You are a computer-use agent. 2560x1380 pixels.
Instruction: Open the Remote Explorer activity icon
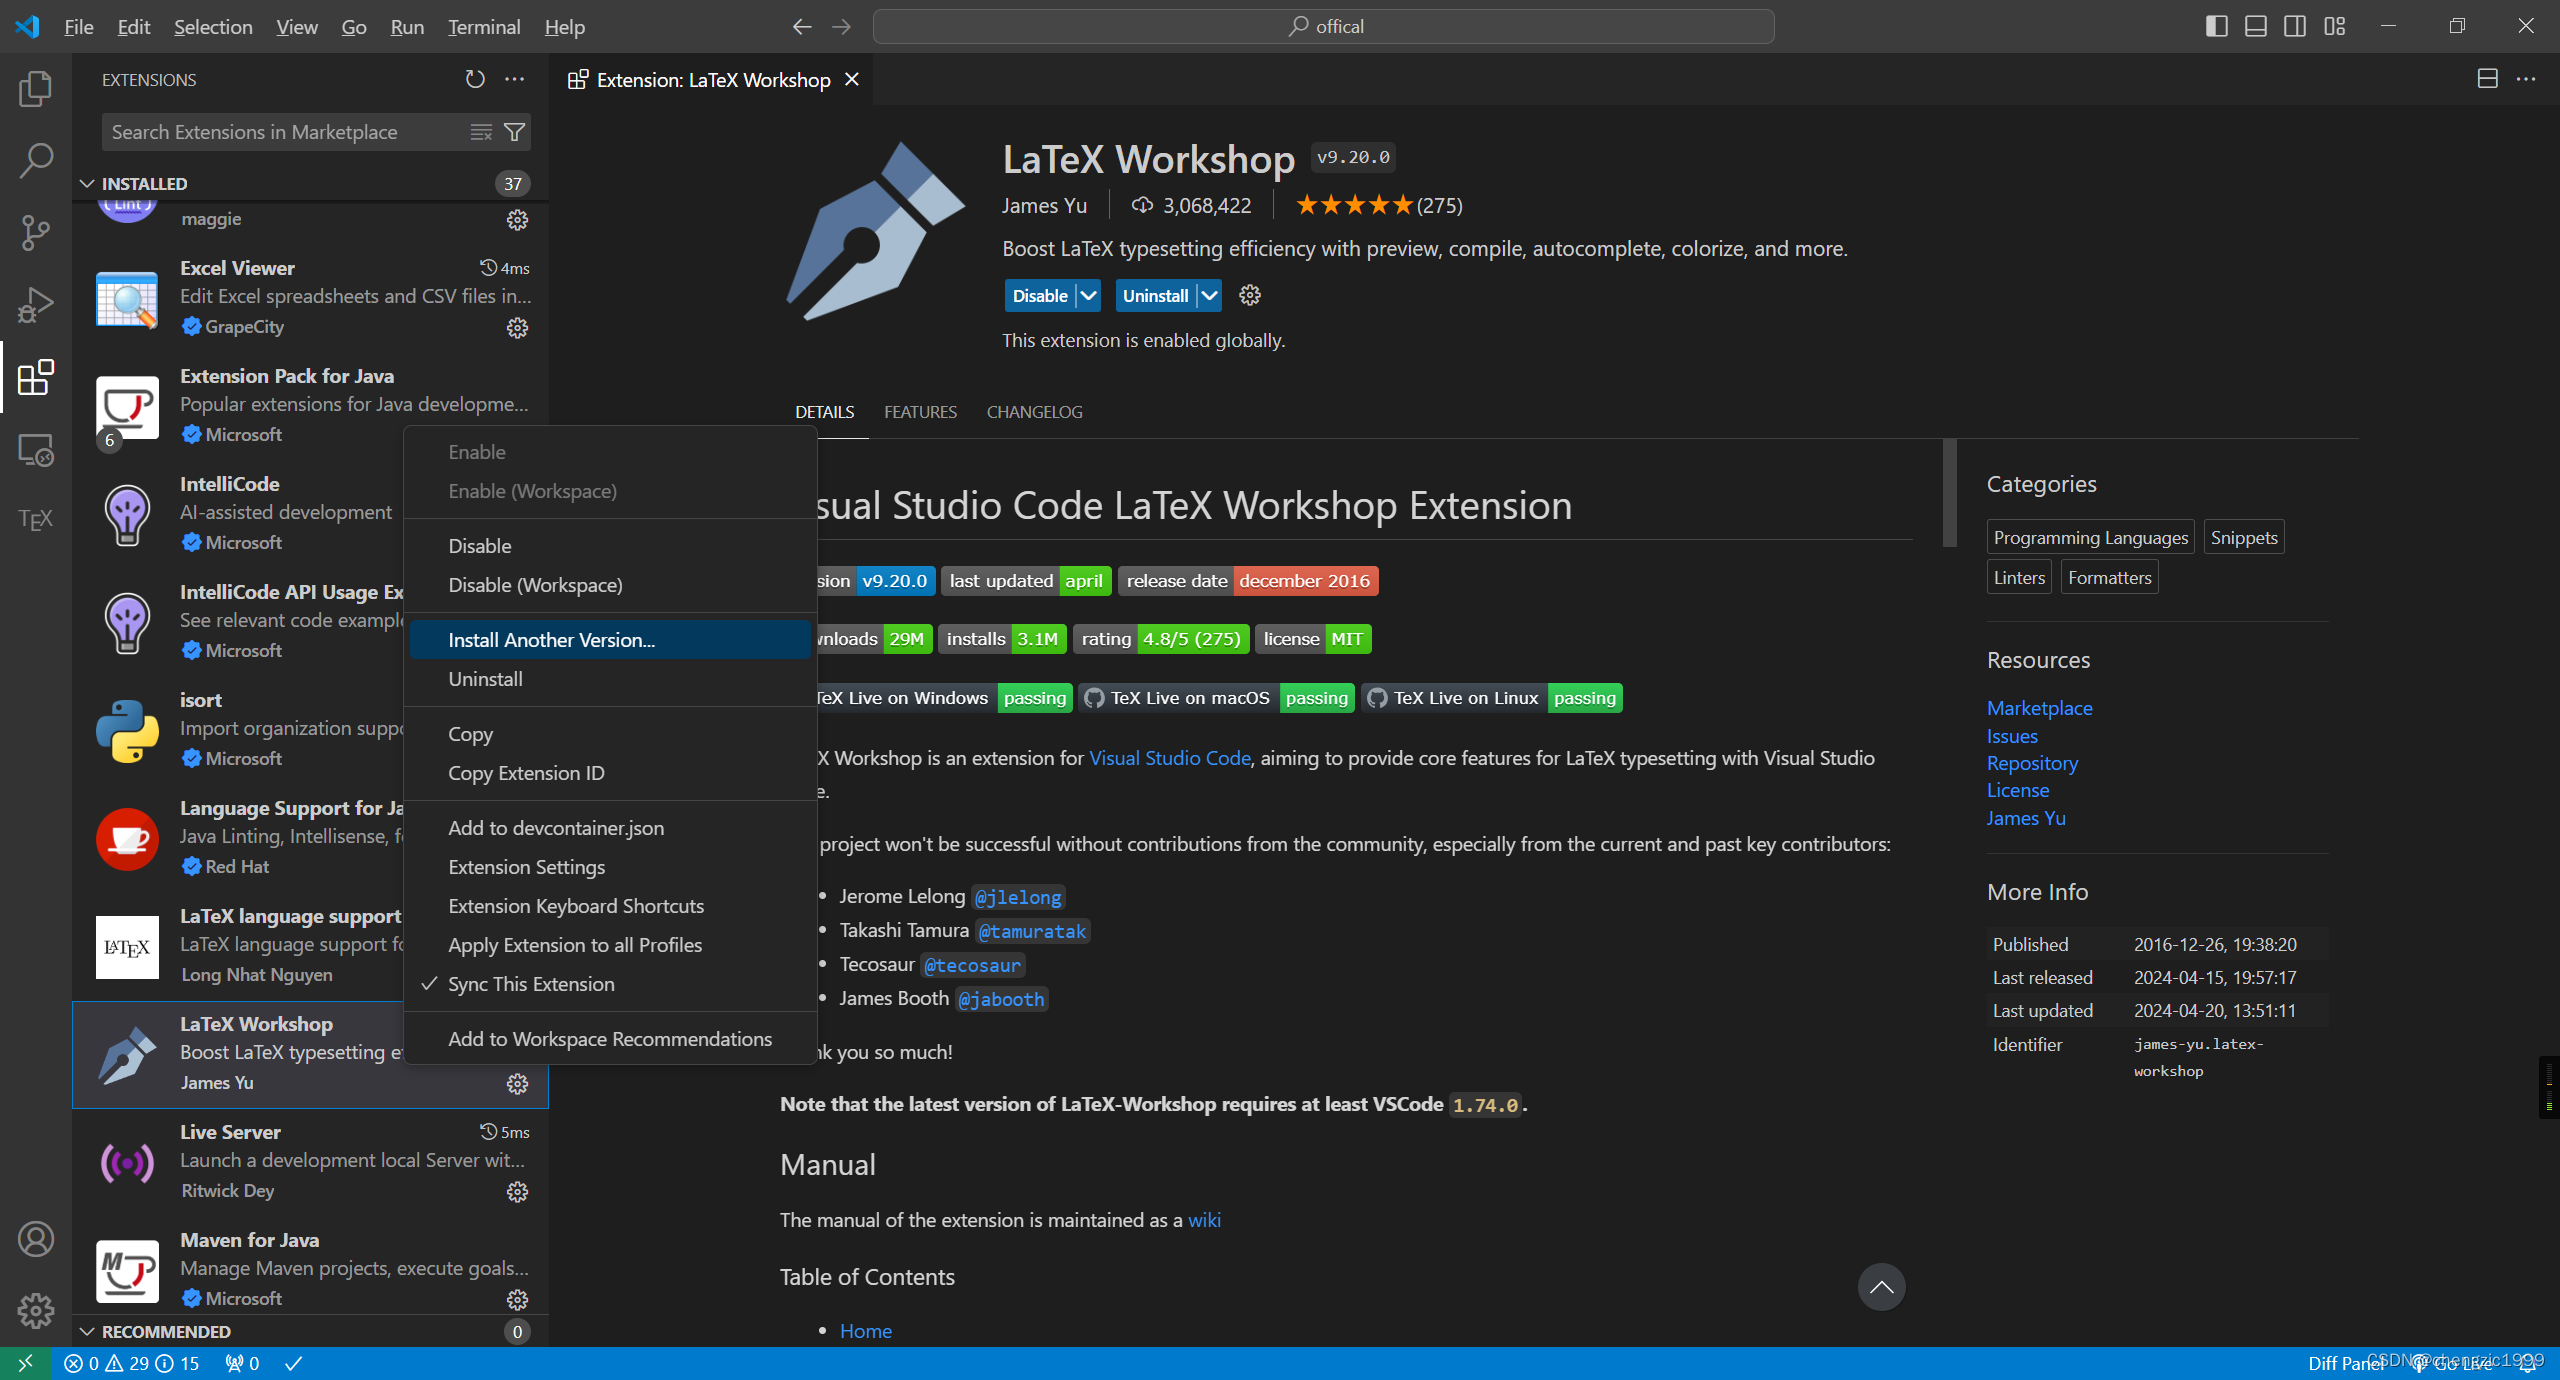click(35, 450)
